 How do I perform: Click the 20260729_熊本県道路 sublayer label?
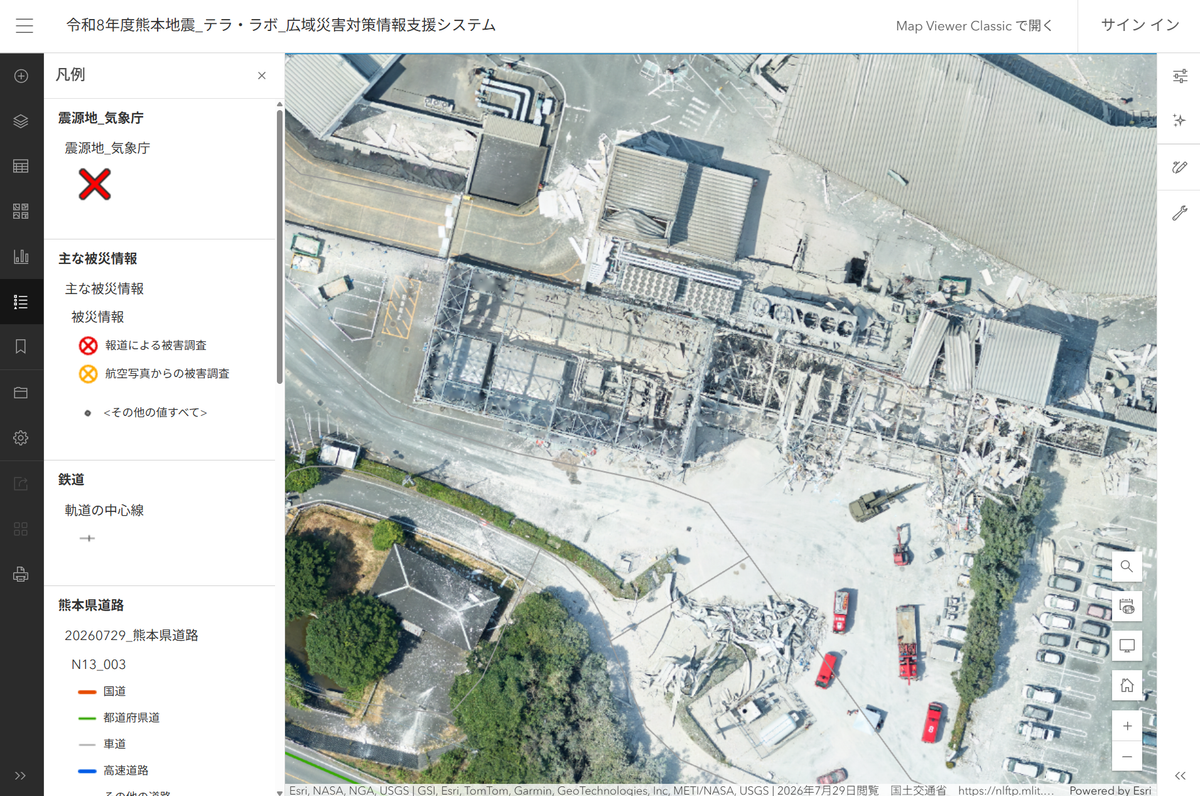click(x=131, y=636)
